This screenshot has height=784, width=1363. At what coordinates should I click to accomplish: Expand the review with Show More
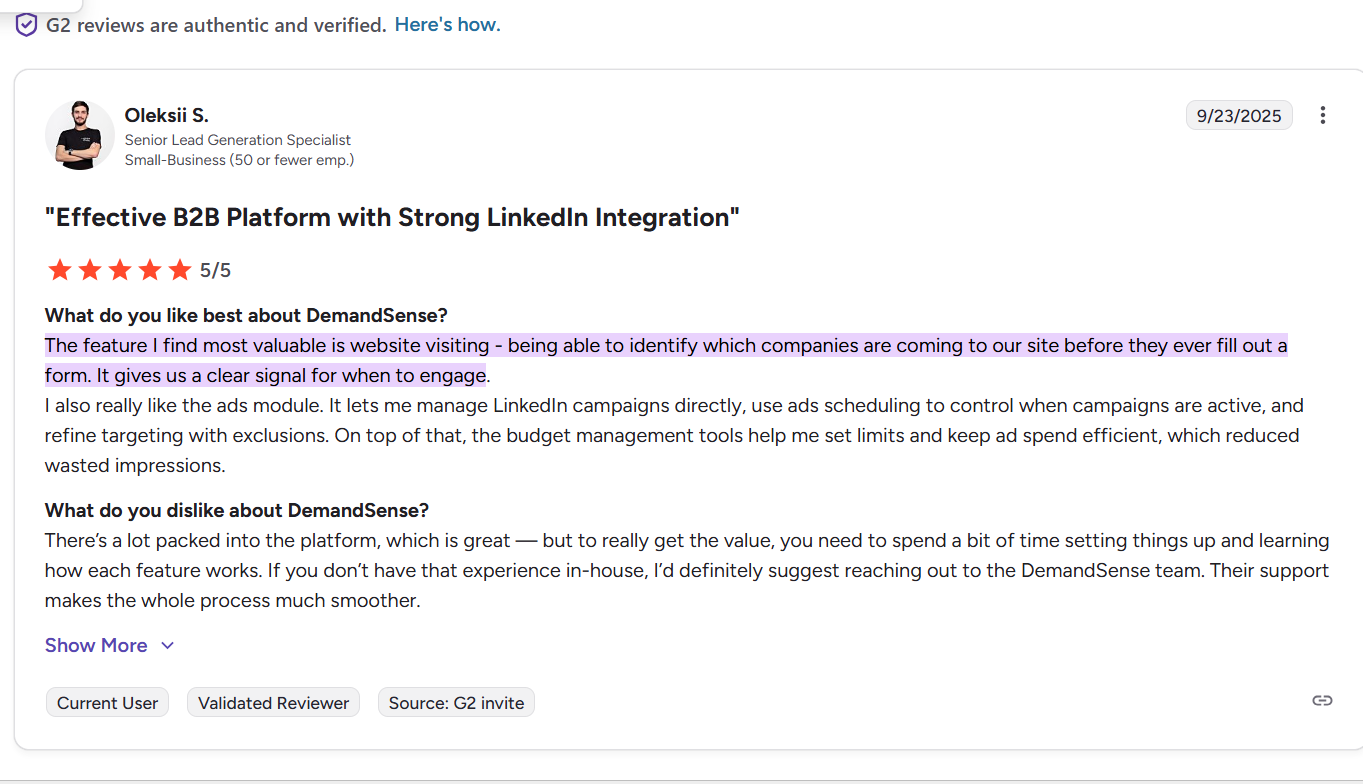pos(96,645)
